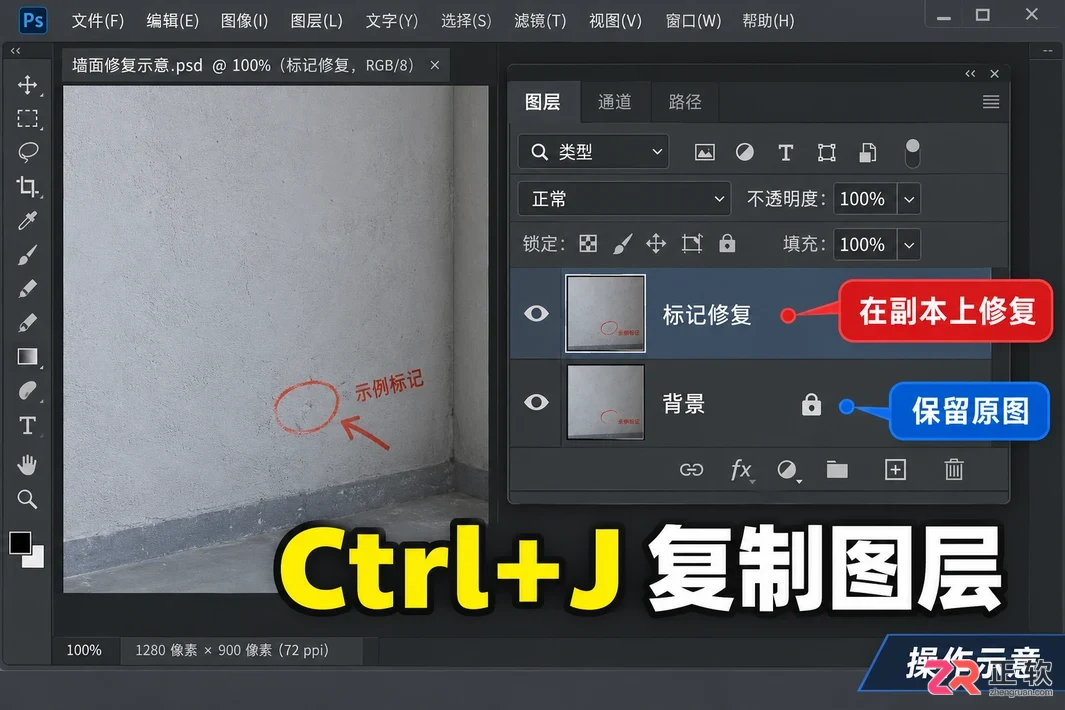Filter layers by shape layer icon
This screenshot has width=1065, height=710.
point(827,152)
